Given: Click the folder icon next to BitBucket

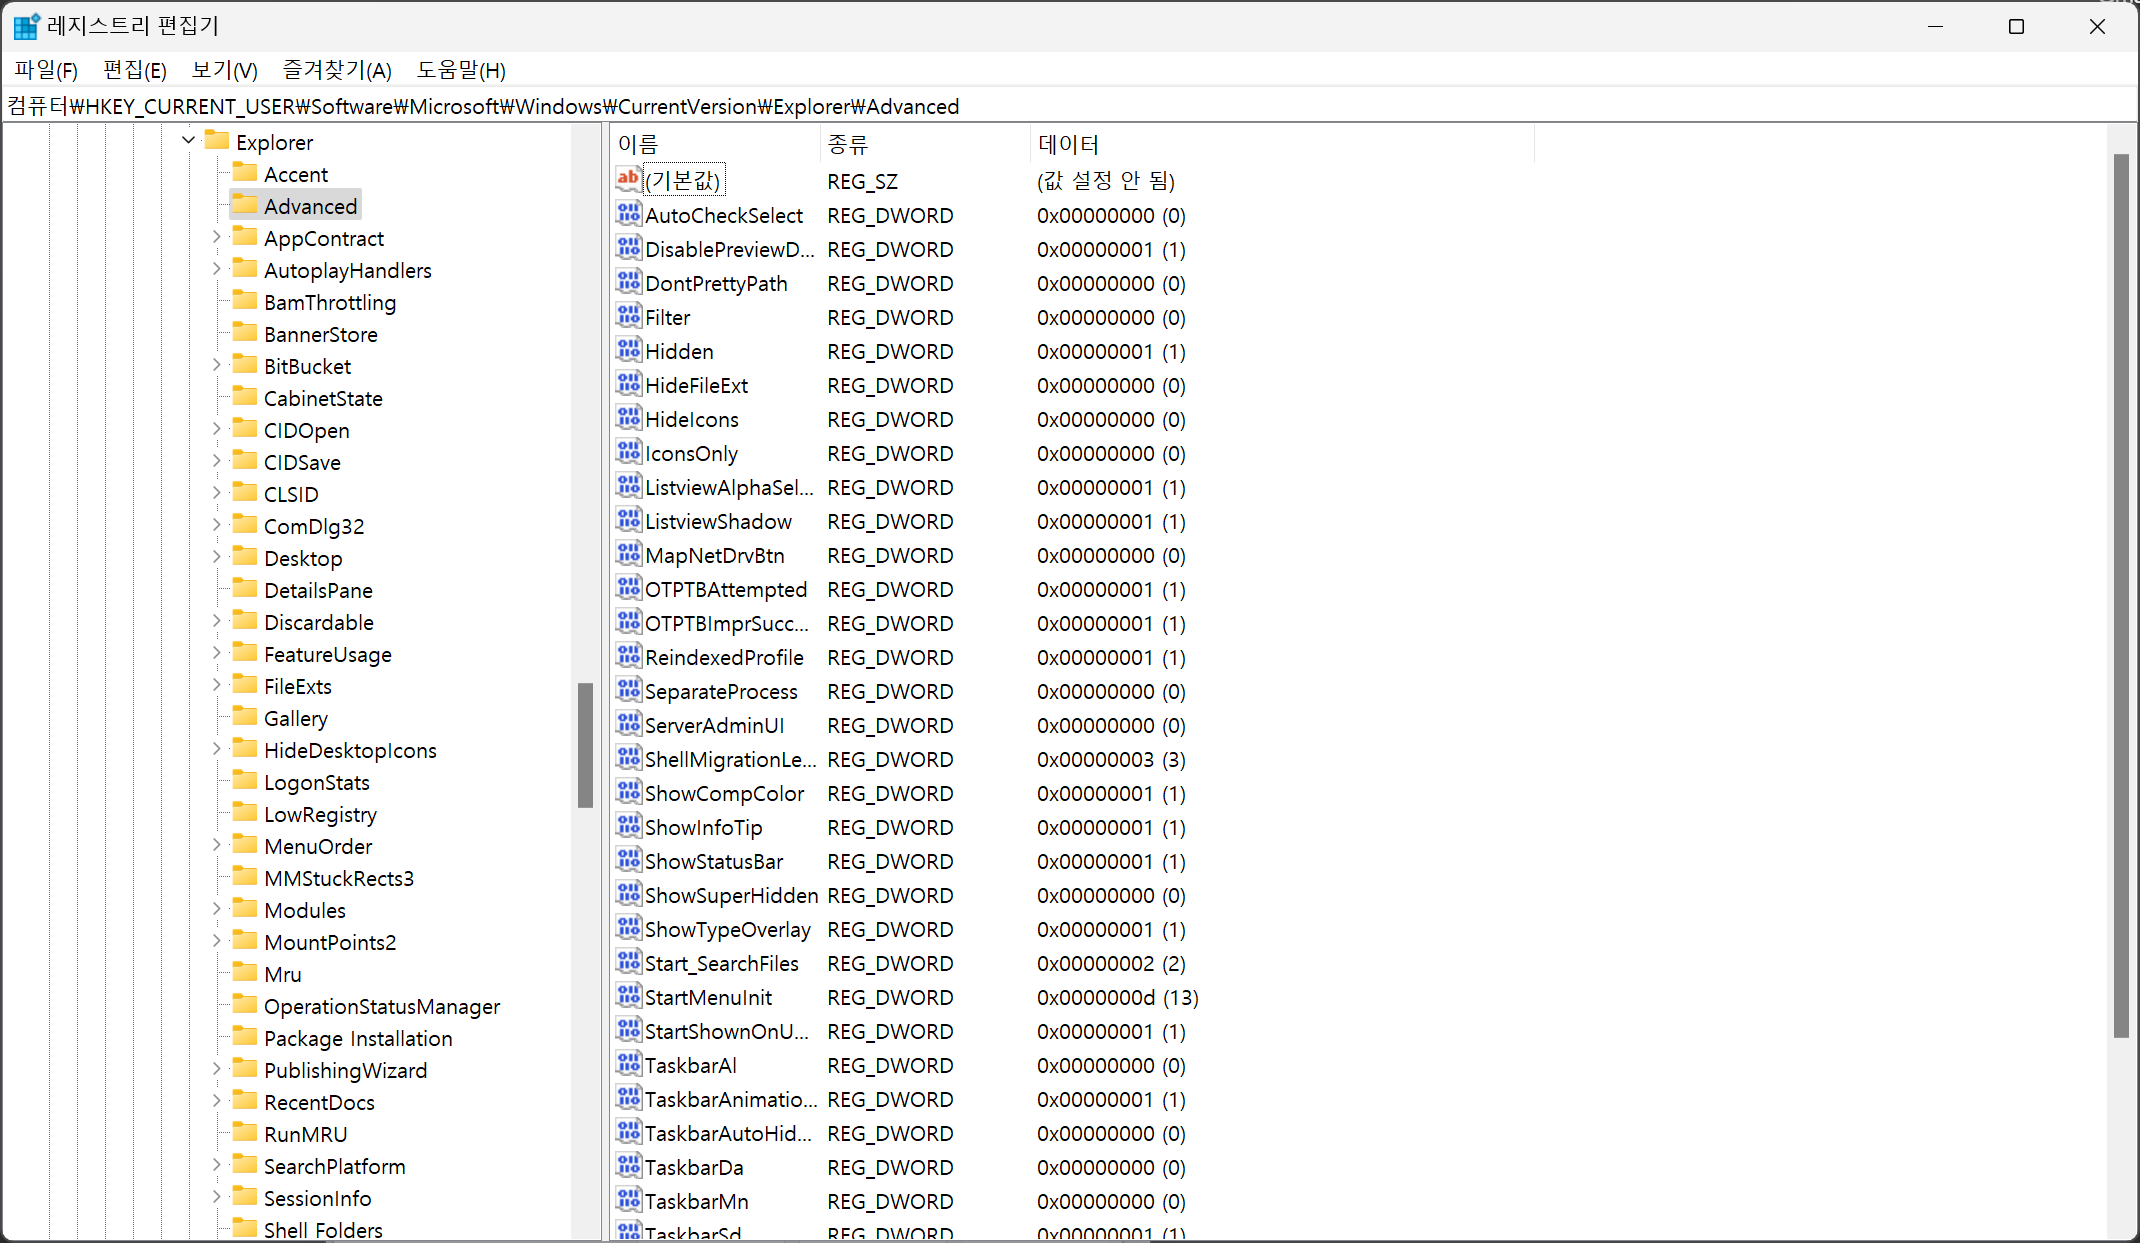Looking at the screenshot, I should click(x=245, y=365).
